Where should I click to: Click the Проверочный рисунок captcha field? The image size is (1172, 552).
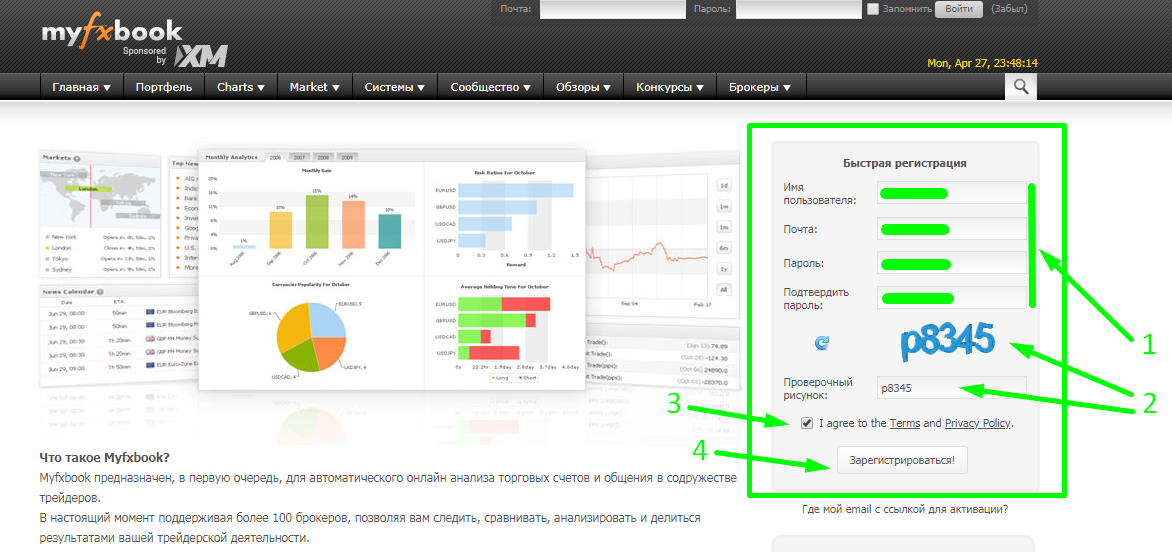(x=952, y=388)
